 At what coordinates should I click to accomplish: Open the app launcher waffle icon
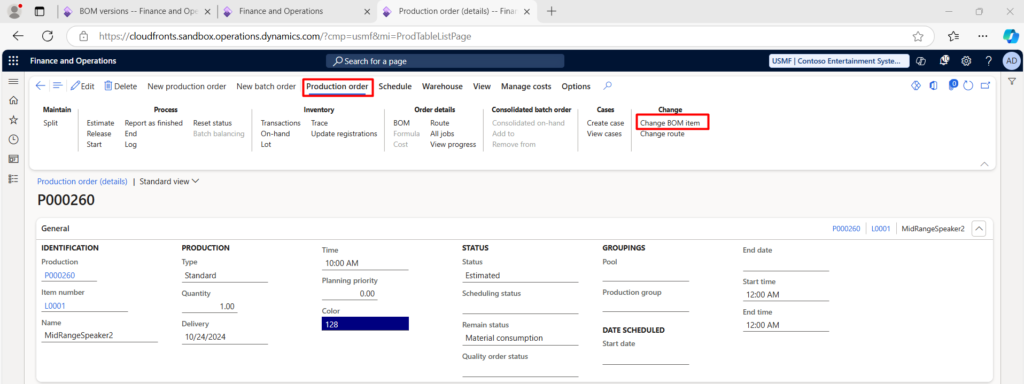[x=13, y=61]
